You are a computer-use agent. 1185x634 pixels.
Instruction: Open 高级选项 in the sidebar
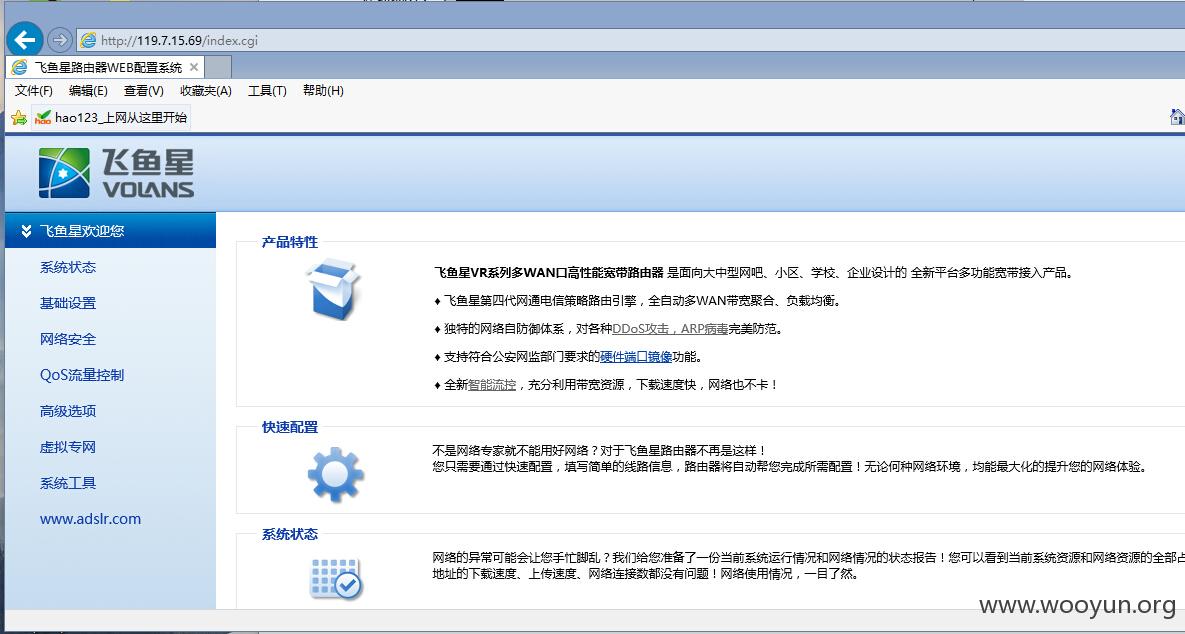68,411
